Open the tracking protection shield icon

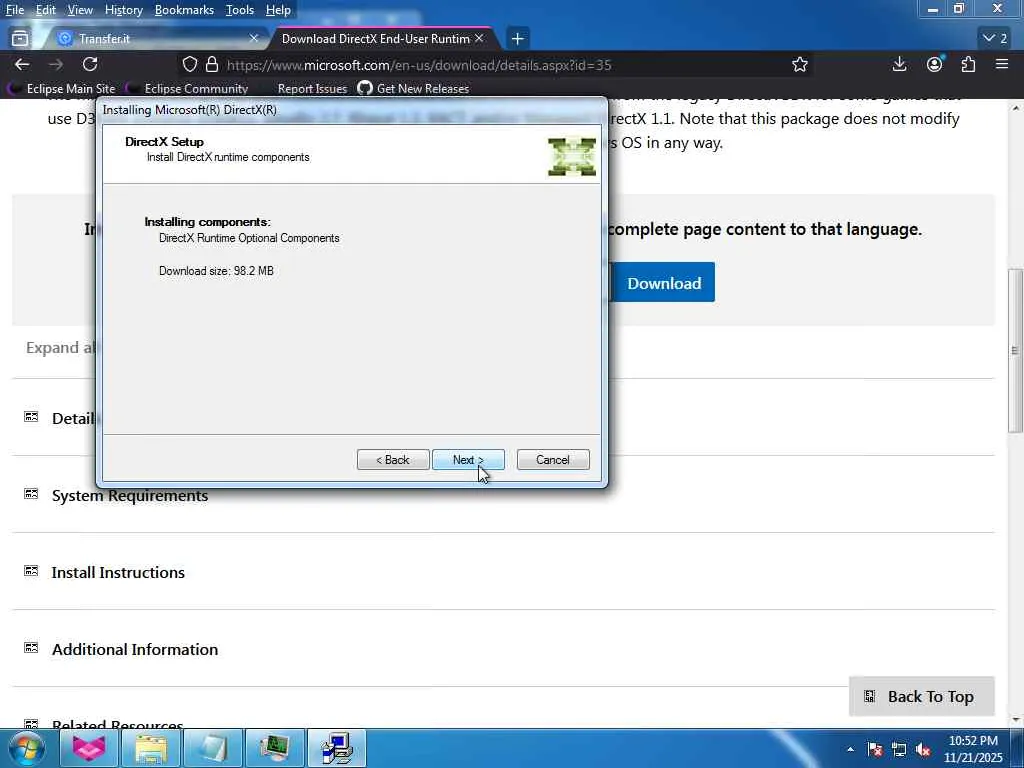189,64
